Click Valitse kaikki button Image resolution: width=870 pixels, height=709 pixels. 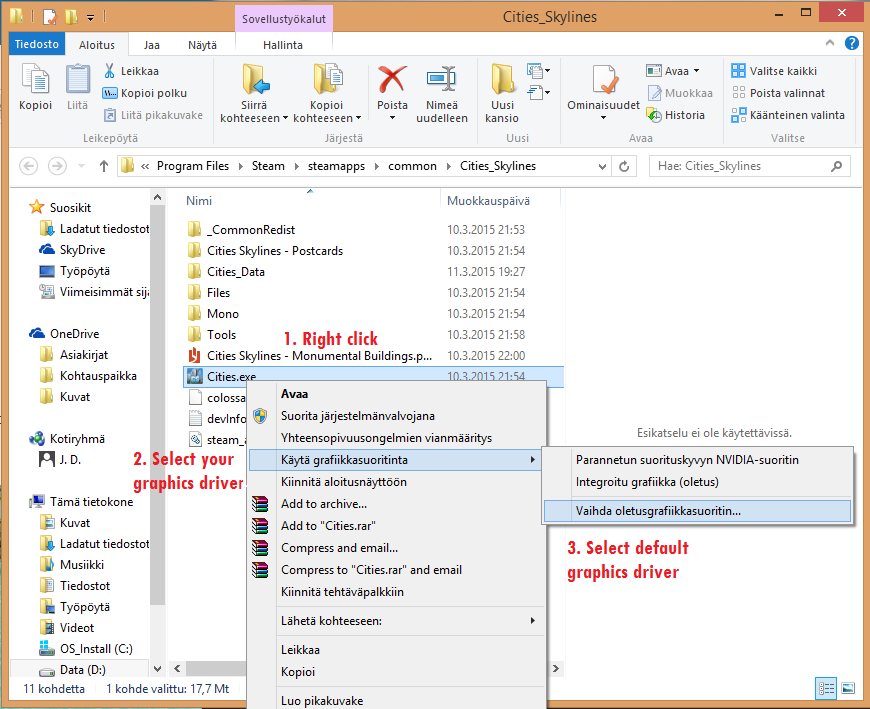point(783,71)
